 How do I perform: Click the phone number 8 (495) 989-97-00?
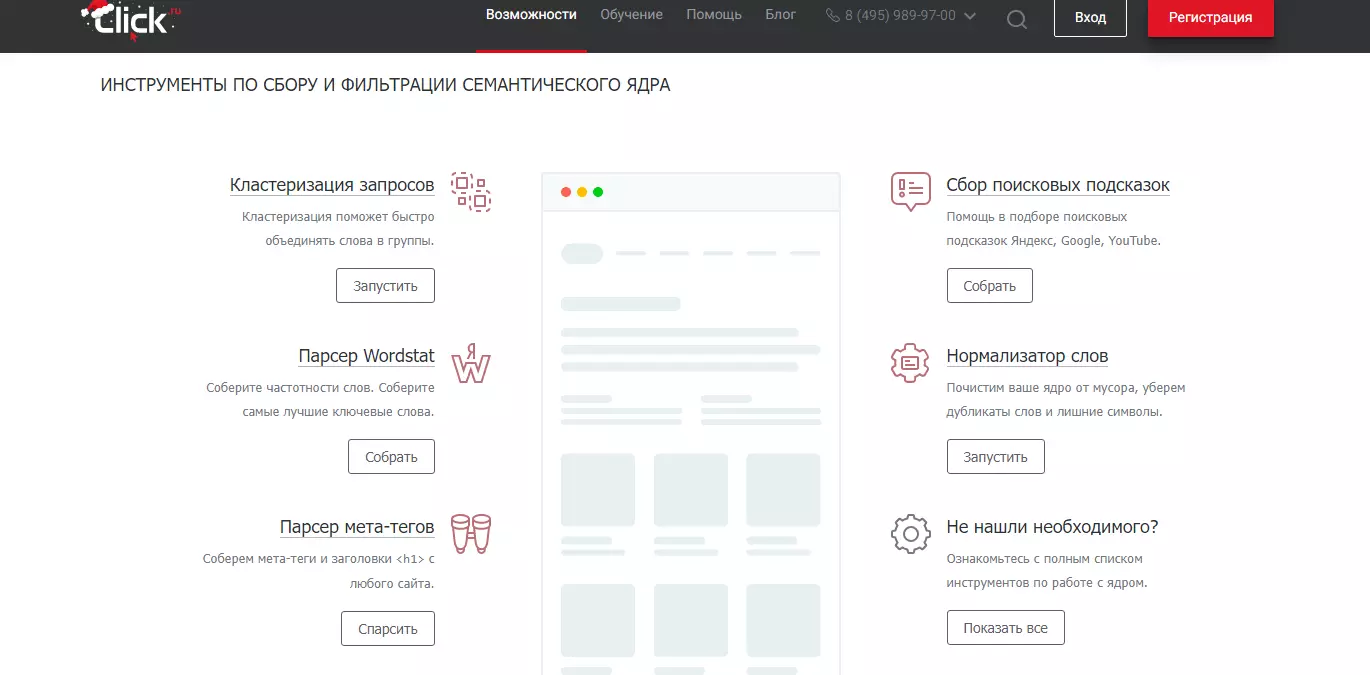pos(900,15)
